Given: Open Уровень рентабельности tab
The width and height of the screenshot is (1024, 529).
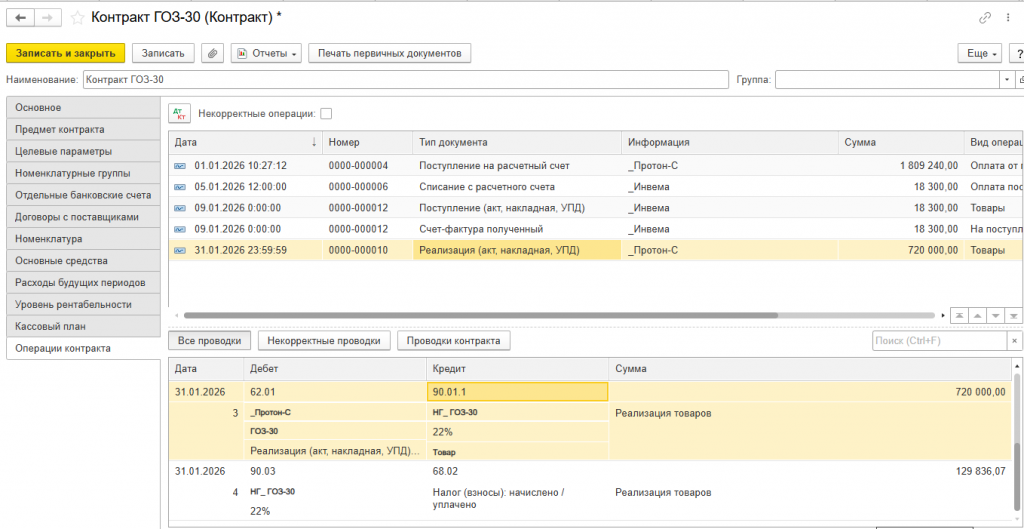Looking at the screenshot, I should (x=83, y=304).
